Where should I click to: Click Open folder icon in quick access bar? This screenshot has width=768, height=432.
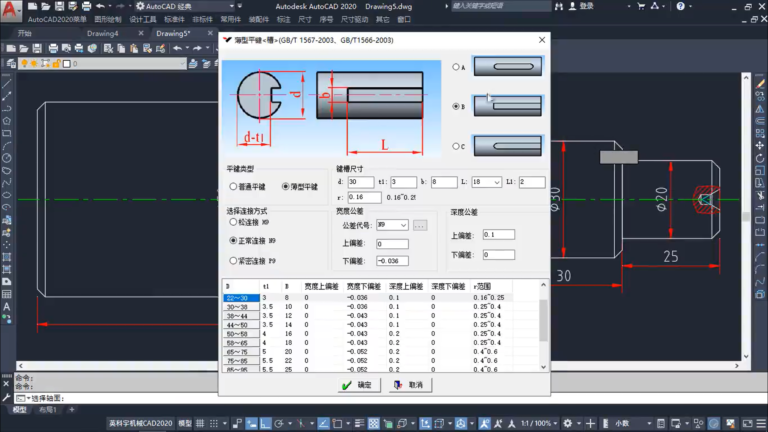click(46, 6)
